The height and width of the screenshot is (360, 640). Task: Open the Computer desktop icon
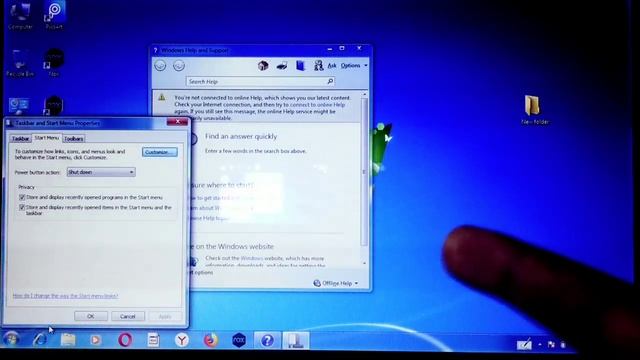coord(20,16)
